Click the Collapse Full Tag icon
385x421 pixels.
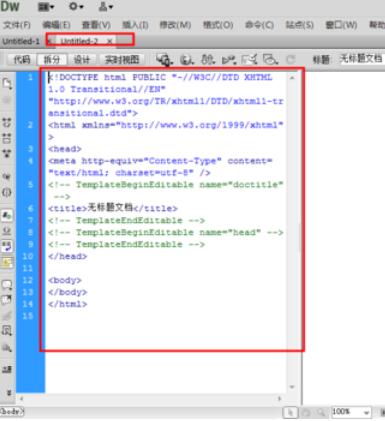(x=7, y=122)
